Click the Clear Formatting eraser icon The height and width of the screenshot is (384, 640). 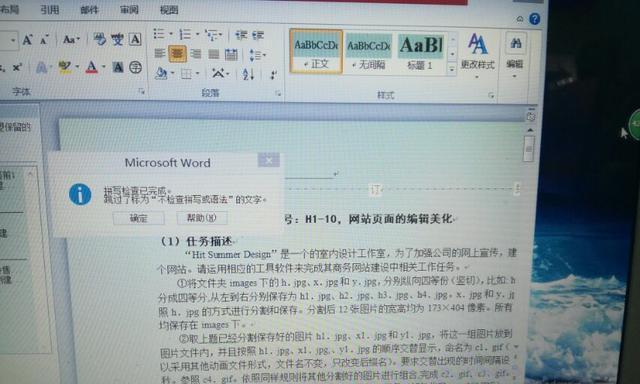[99, 39]
